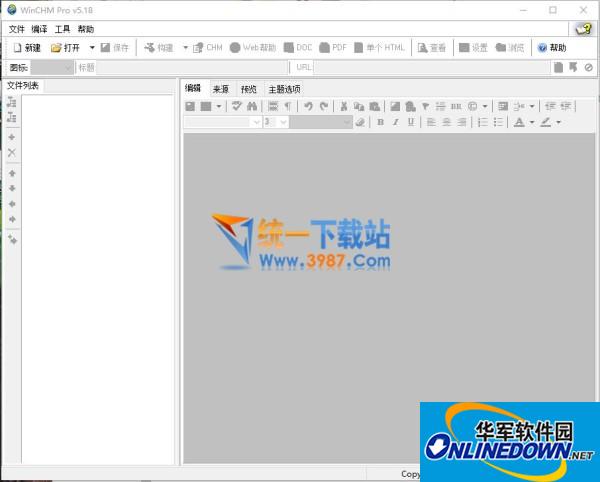Click the eraser clear formatting icon
Screen dimensions: 600x482
[360, 122]
